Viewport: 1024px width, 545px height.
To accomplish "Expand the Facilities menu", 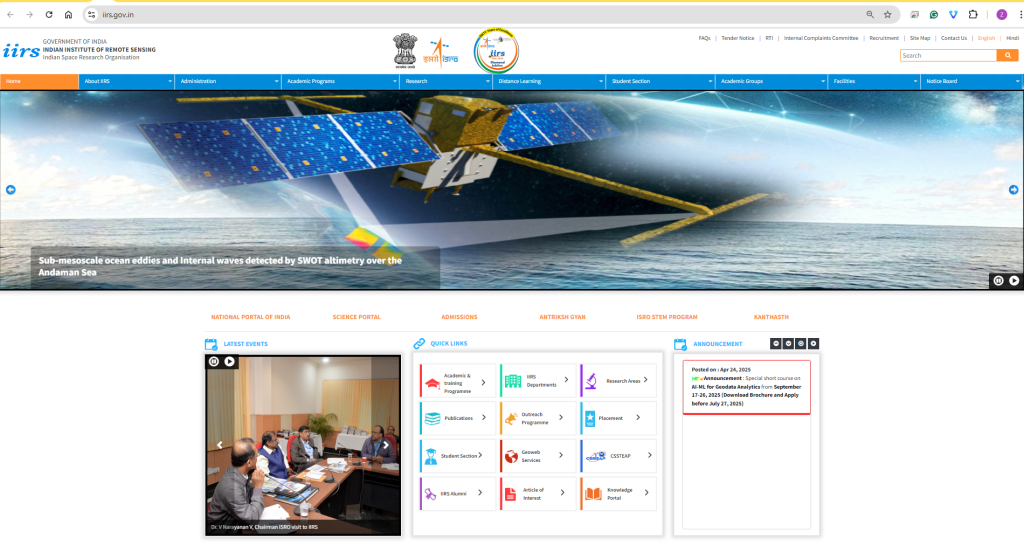I will pos(874,82).
